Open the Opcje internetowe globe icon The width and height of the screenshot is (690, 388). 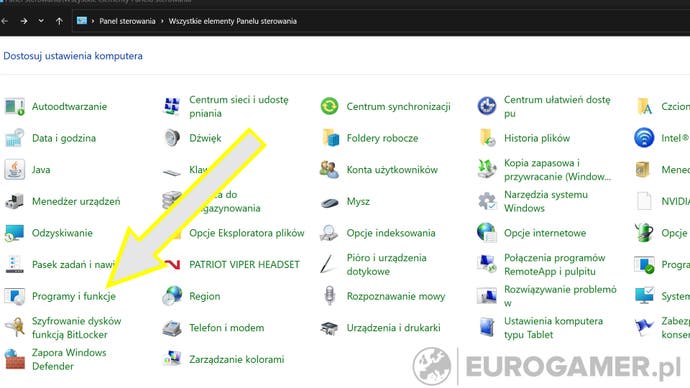click(487, 233)
